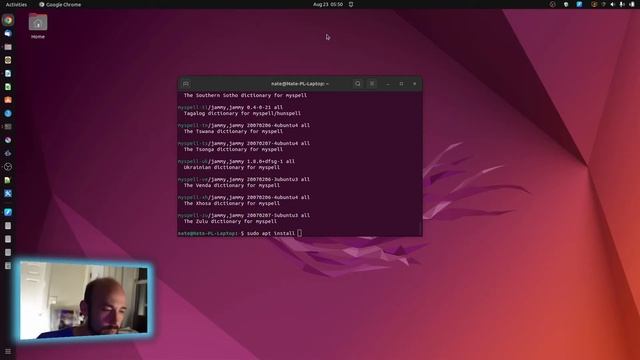Open the terminal hamburger menu
Image resolution: width=640 pixels, height=360 pixels.
click(x=372, y=84)
